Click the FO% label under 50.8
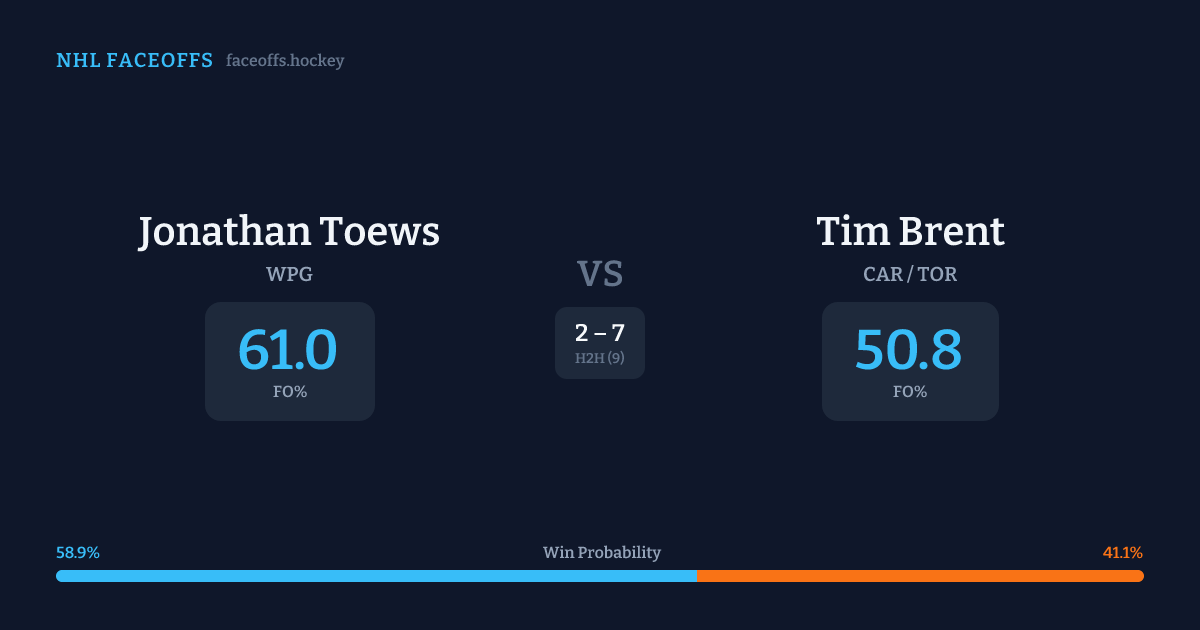This screenshot has width=1200, height=630. (910, 392)
